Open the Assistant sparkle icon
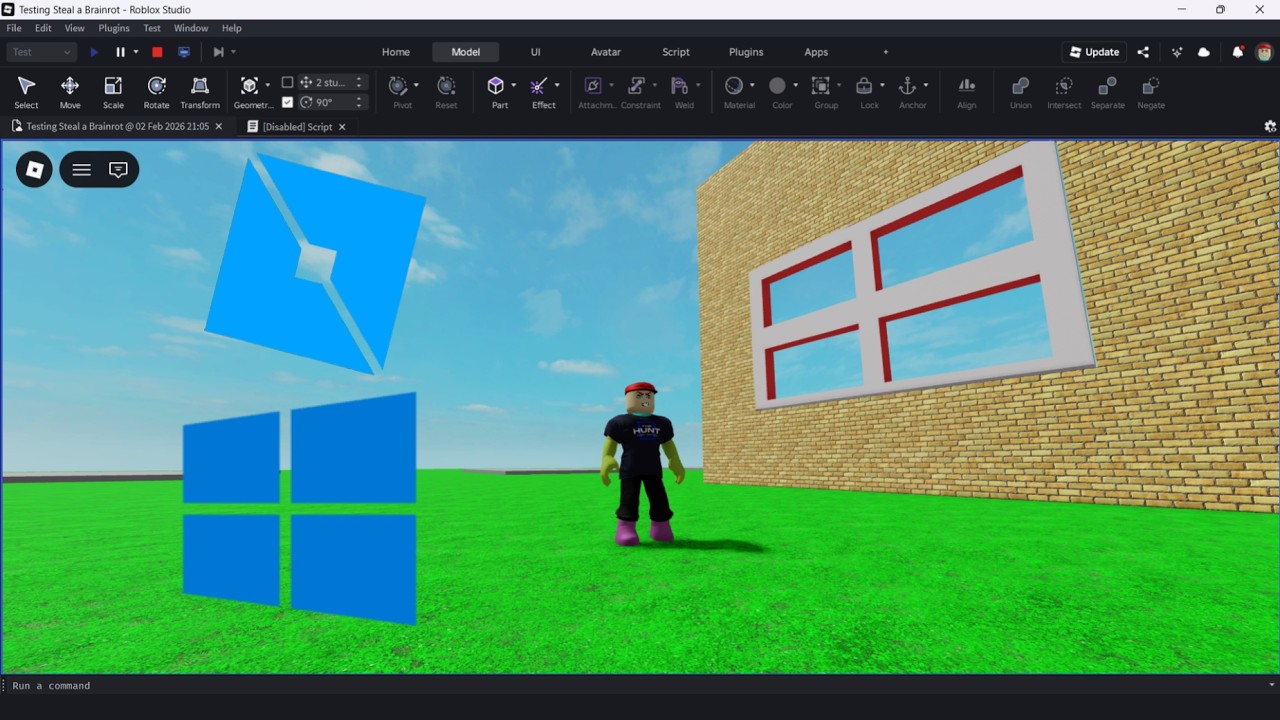 coord(1177,52)
